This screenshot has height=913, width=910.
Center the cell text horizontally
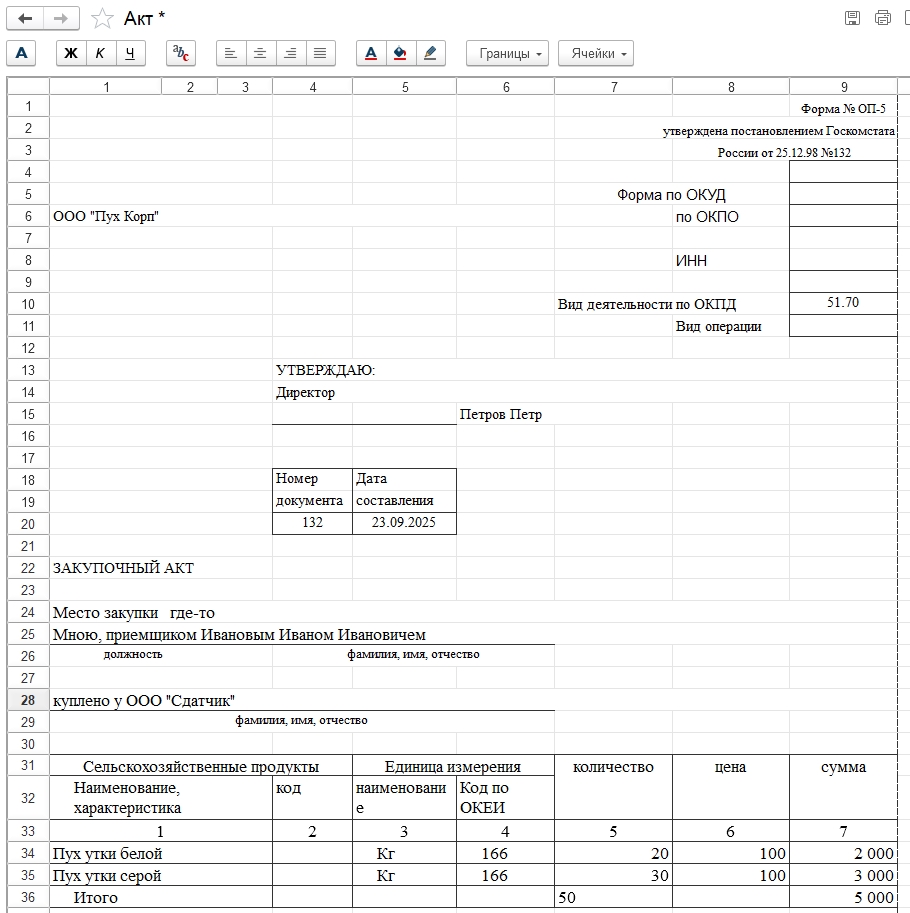[x=260, y=54]
